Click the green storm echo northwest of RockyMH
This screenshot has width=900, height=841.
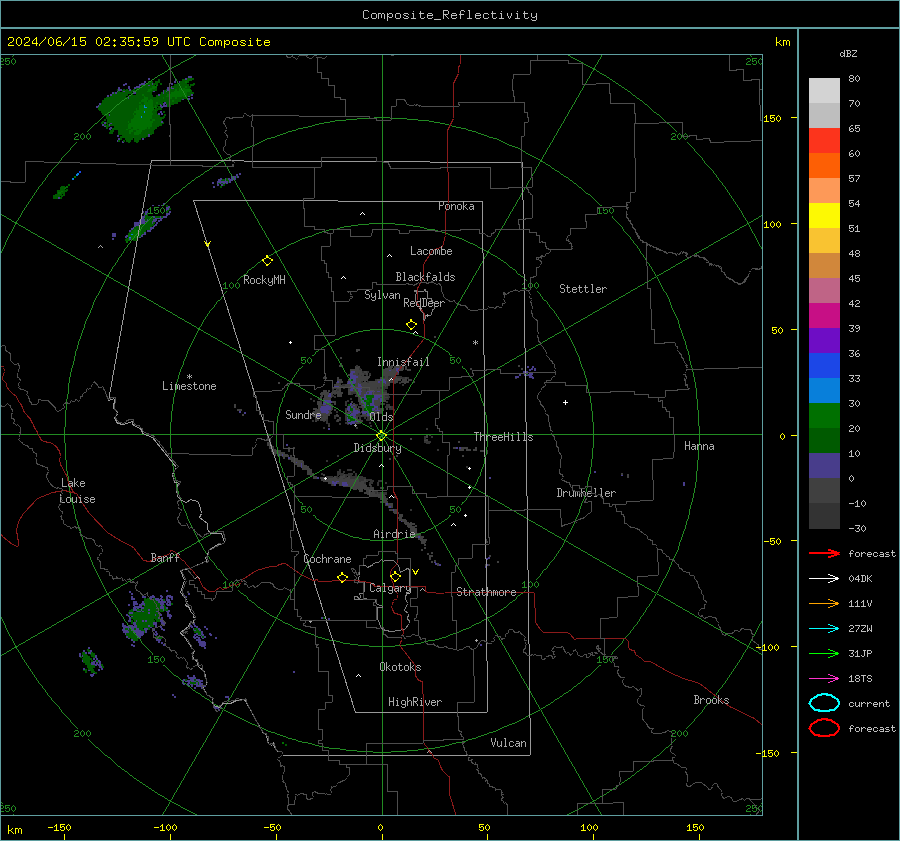coord(145,108)
